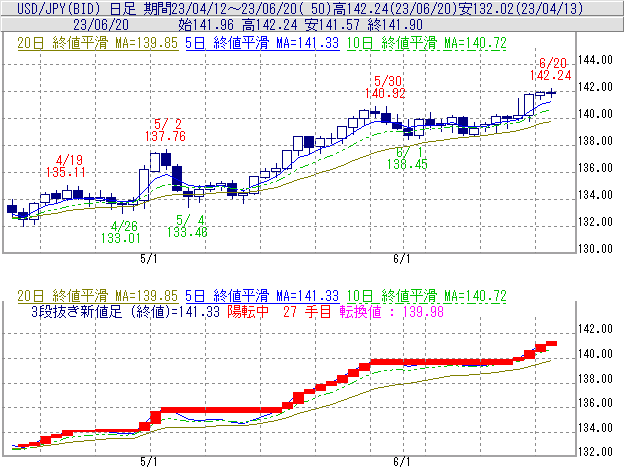The image size is (624, 475).
Task: Click the 5/4 133.48 low annotation
Action: (x=187, y=226)
